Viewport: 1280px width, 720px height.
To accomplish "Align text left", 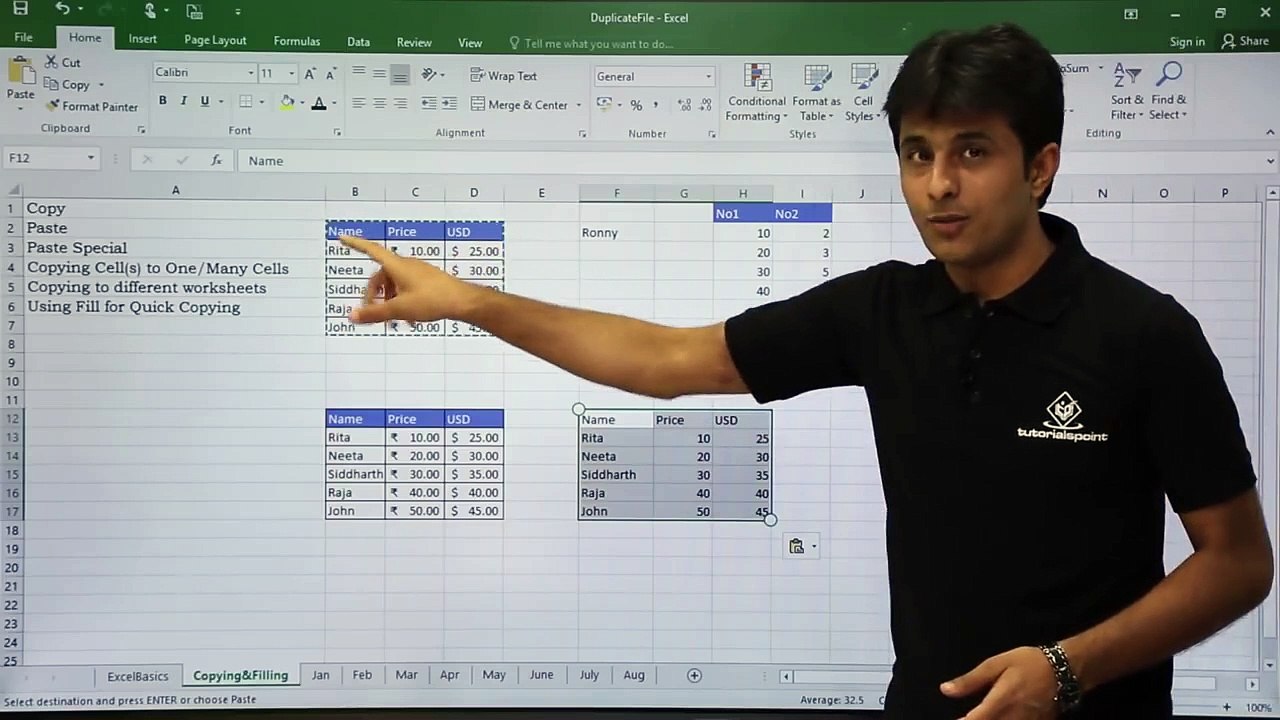I will click(x=358, y=103).
